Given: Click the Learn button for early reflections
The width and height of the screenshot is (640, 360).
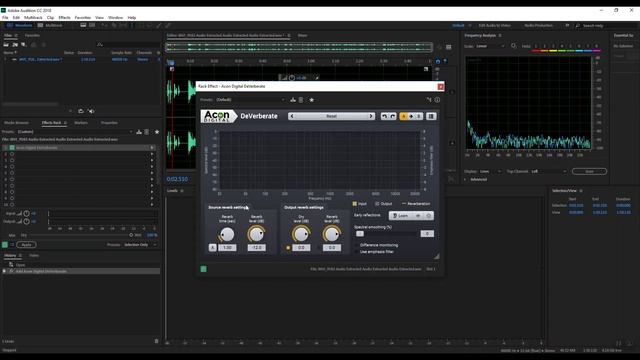Looking at the screenshot, I should (400, 216).
